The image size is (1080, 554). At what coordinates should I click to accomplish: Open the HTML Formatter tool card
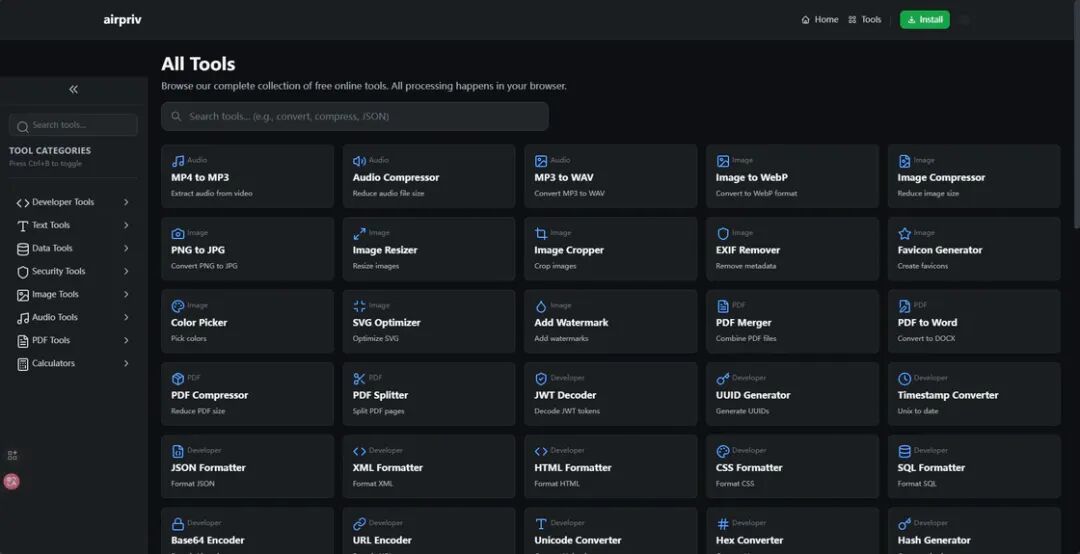point(610,466)
